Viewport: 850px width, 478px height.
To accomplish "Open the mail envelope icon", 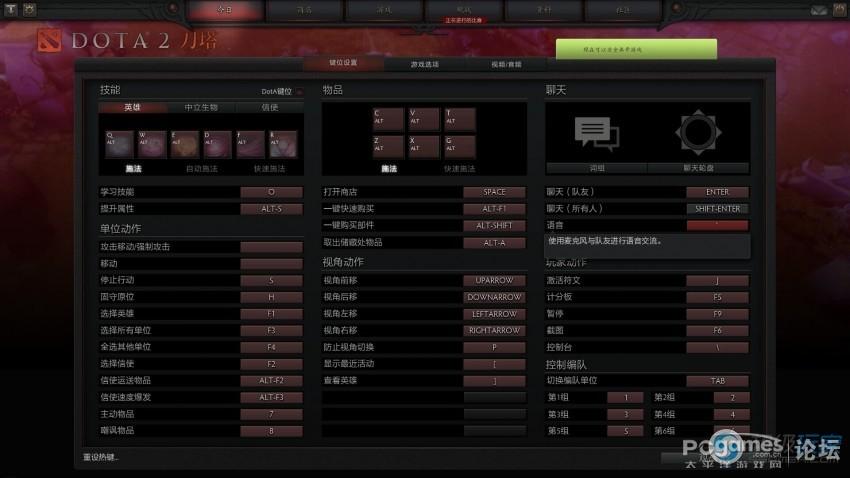I will click(x=818, y=10).
